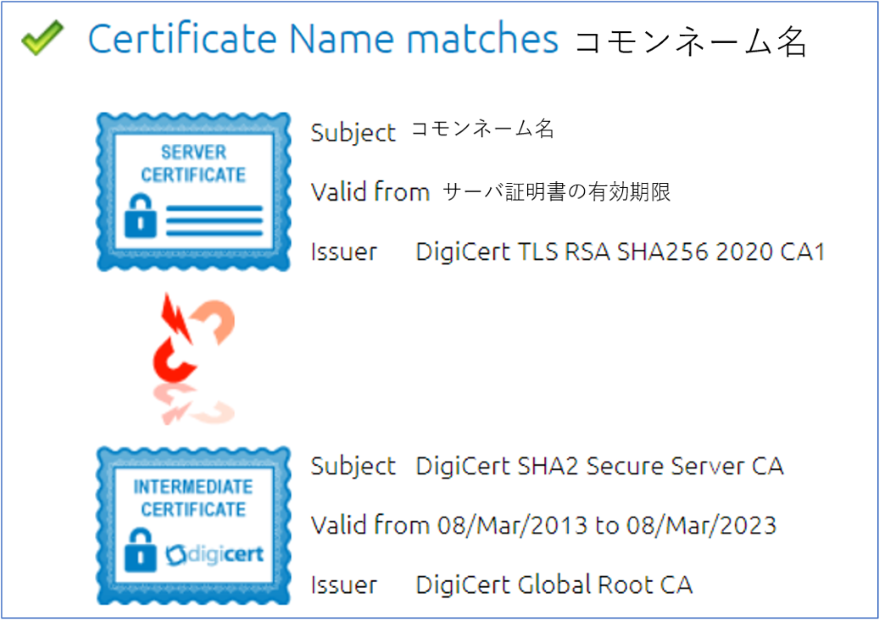Click subject DigiCert SHA2 Secure Server CA

[x=599, y=466]
